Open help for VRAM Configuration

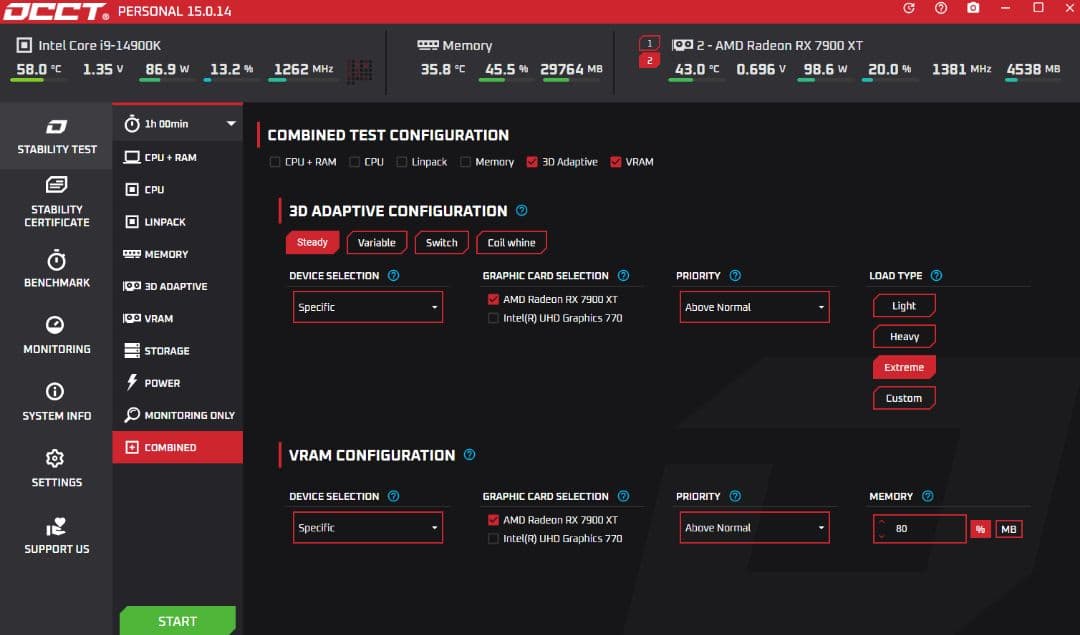click(x=469, y=455)
